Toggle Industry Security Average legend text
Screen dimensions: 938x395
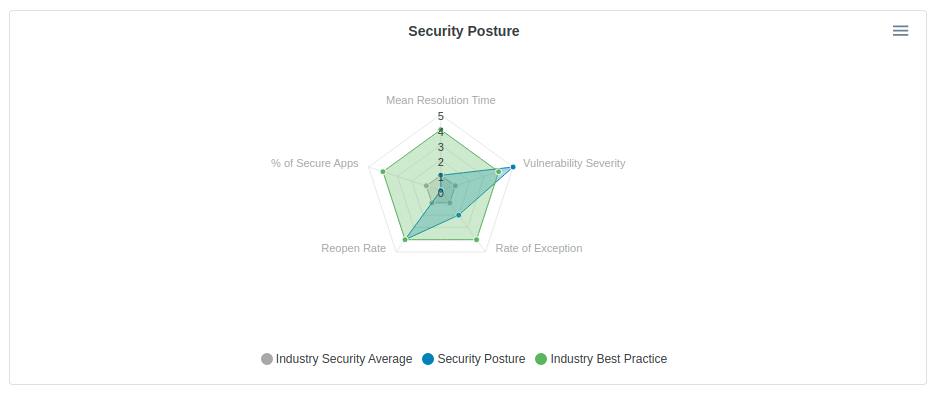coord(344,359)
